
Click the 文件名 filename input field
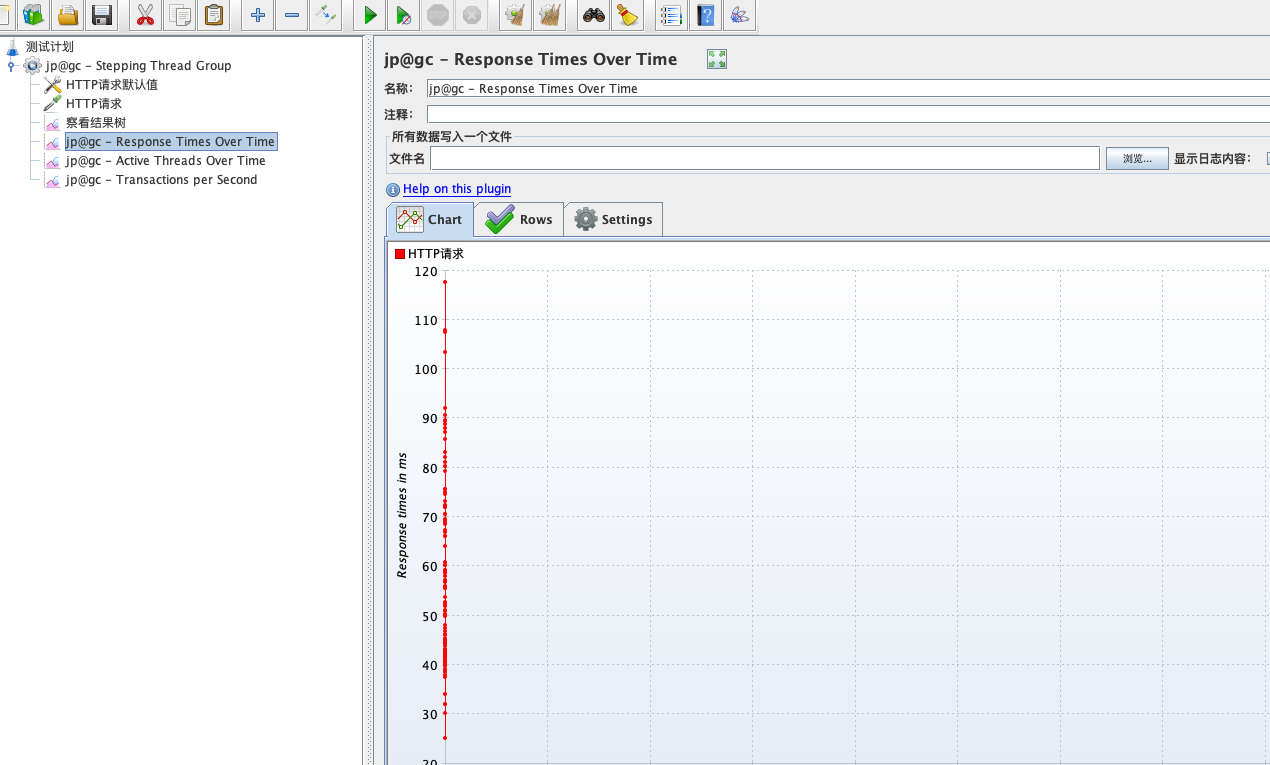(x=764, y=159)
